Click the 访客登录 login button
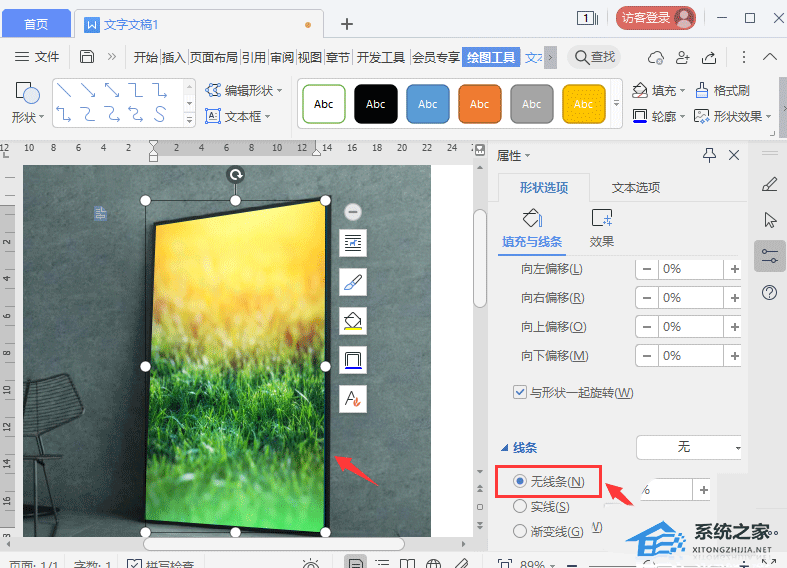This screenshot has height=568, width=787. tap(656, 18)
